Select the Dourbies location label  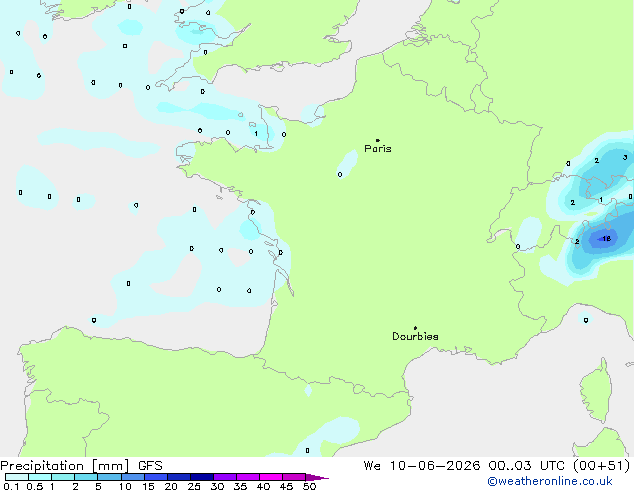[x=415, y=336]
